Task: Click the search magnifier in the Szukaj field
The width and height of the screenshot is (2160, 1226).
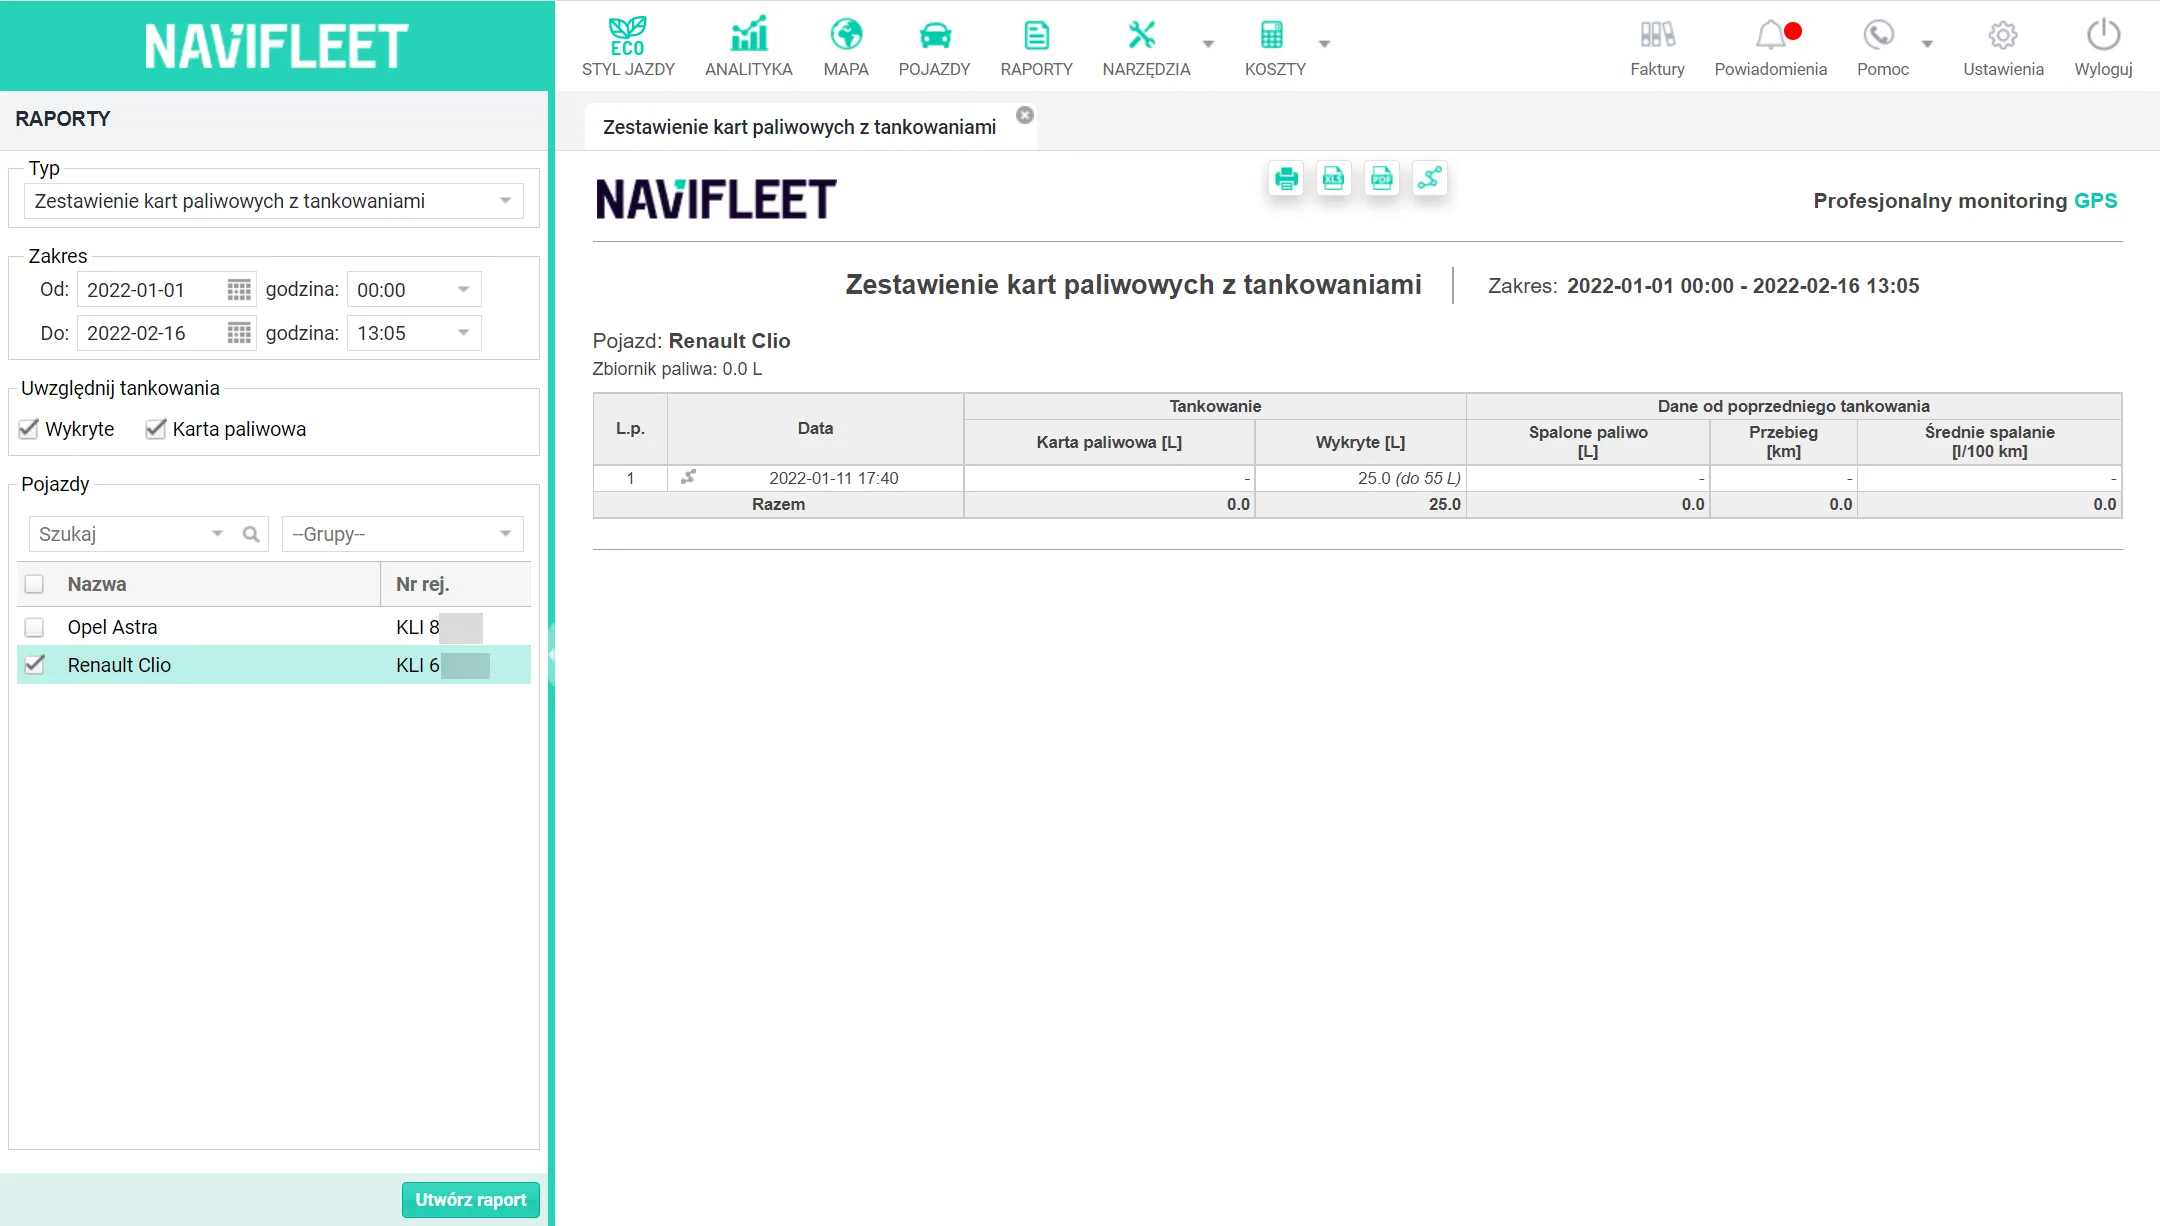Action: click(251, 534)
